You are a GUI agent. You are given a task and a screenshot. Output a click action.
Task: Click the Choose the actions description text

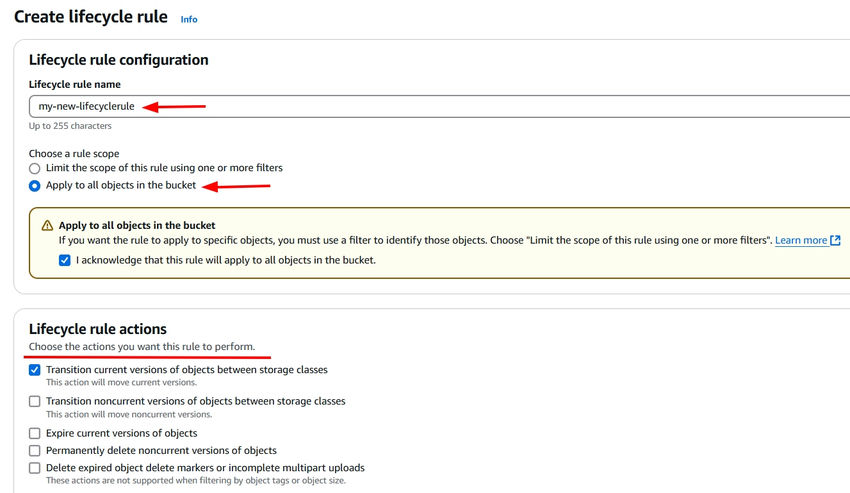135,347
